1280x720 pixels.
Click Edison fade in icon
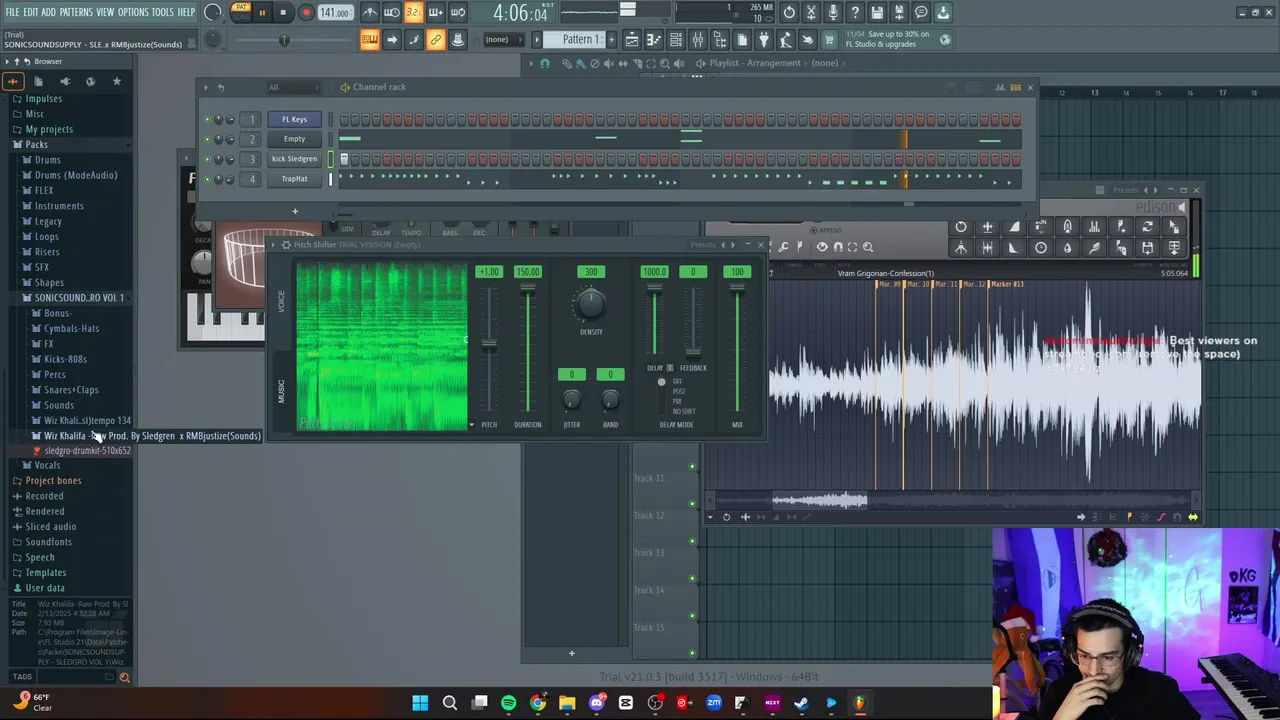[1014, 228]
